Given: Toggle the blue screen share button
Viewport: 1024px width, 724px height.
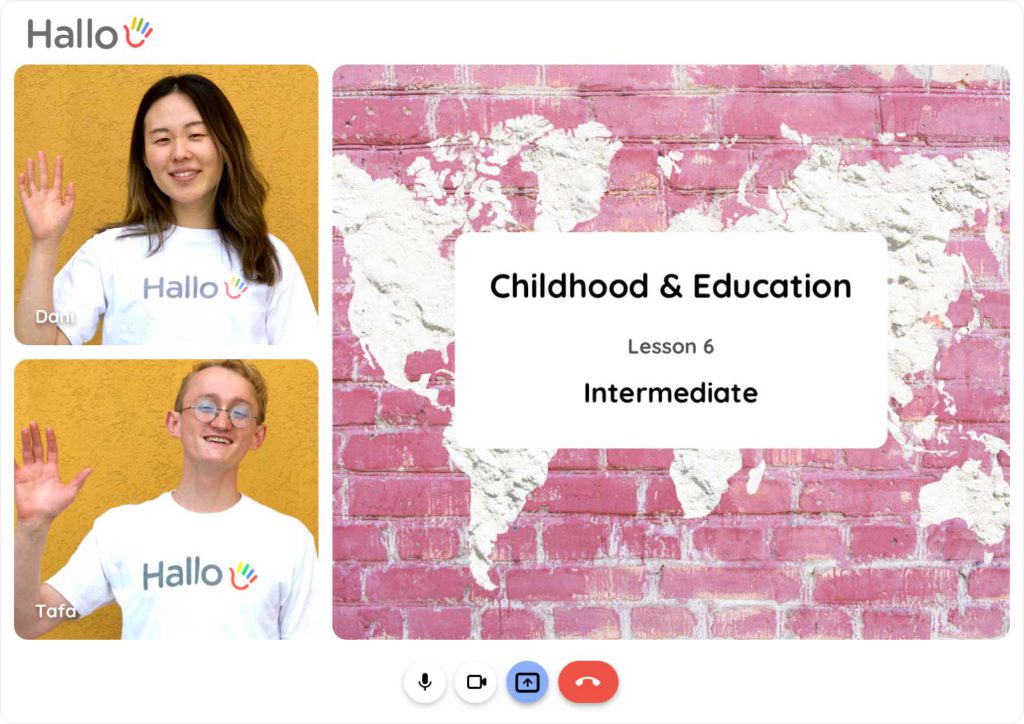Looking at the screenshot, I should point(527,682).
